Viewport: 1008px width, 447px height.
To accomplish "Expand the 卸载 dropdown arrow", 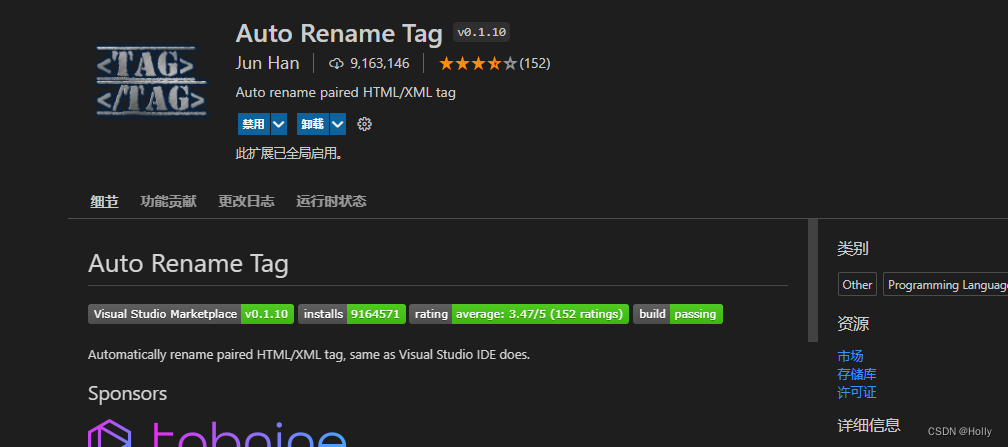I will tap(337, 124).
